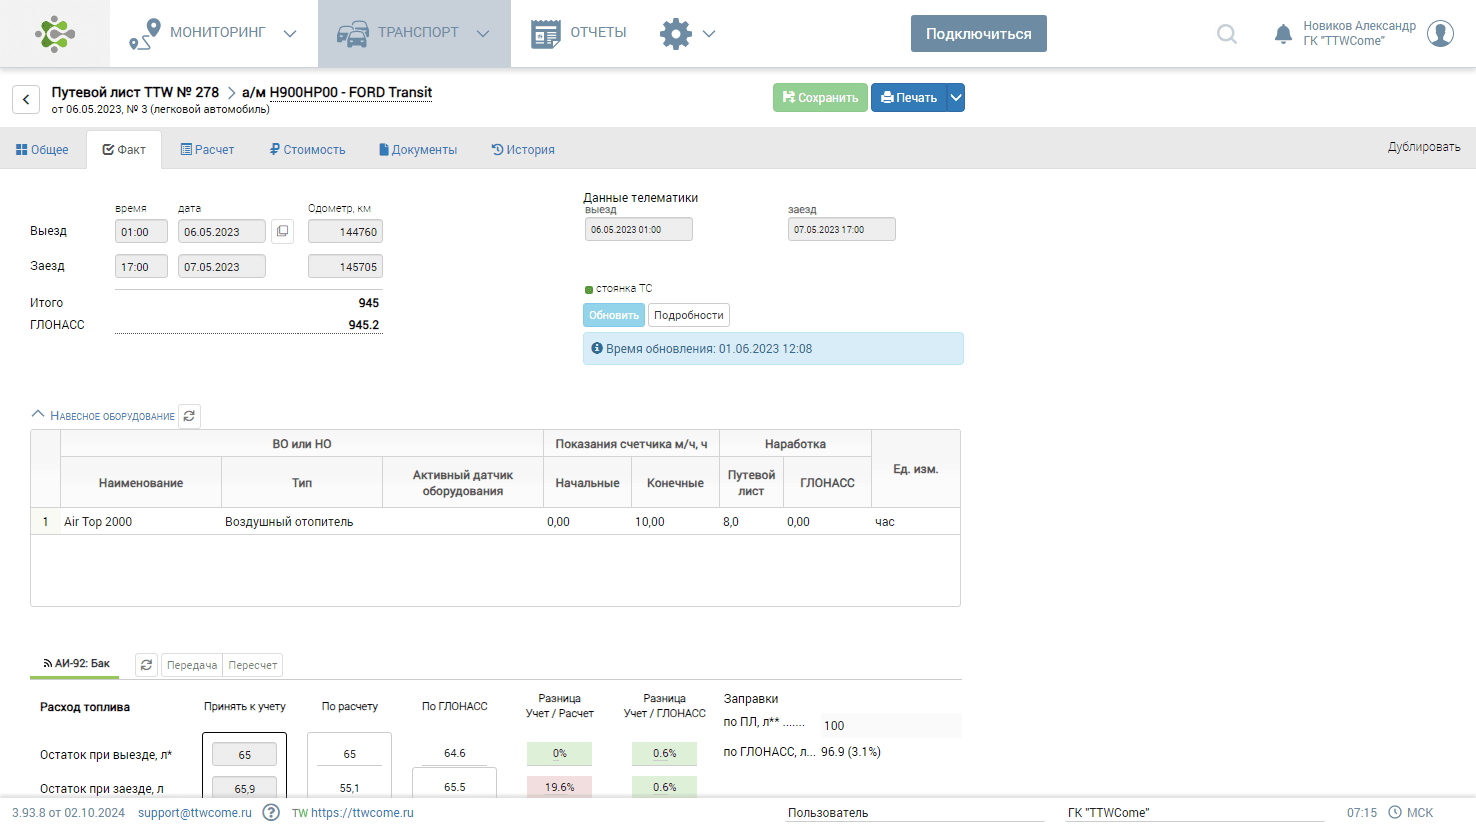Image resolution: width=1476 pixels, height=828 pixels.
Task: Open the search magnifier icon
Action: [1227, 34]
